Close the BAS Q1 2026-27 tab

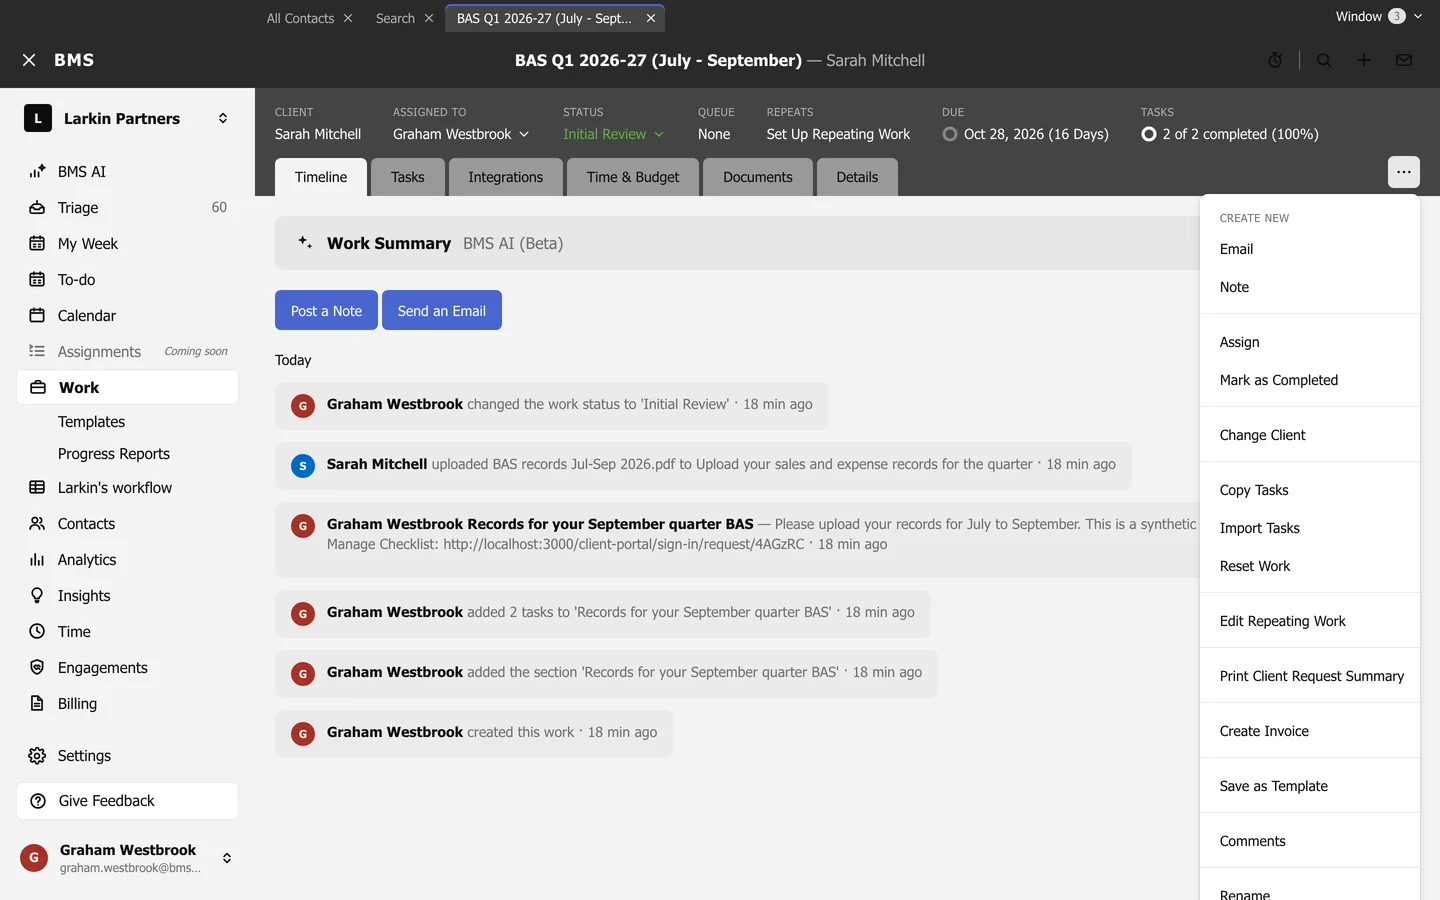(651, 18)
